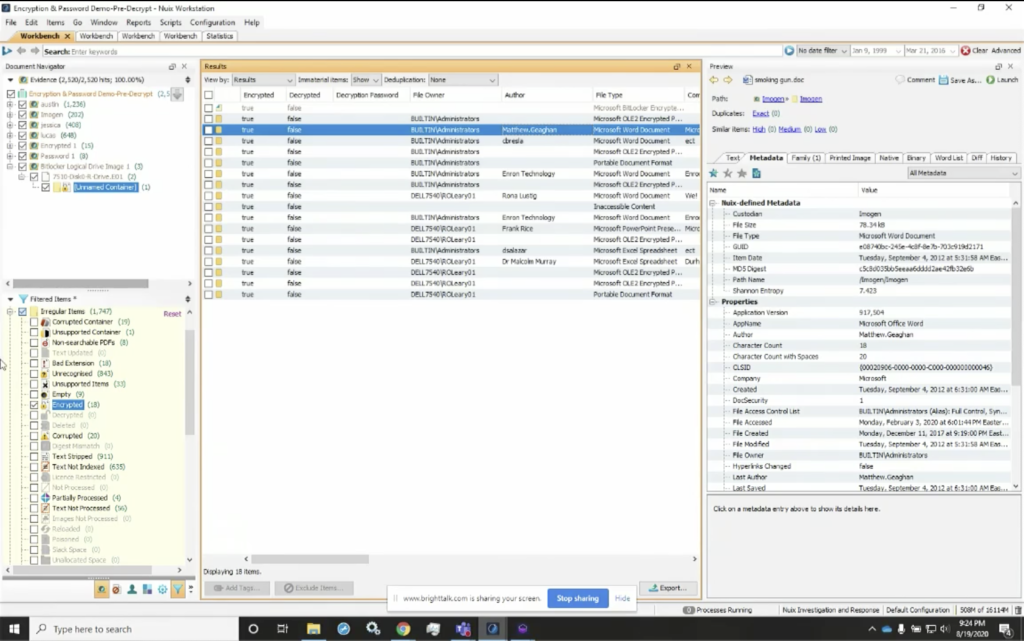Go to previous item in Preview
The image size is (1024, 641).
click(714, 80)
